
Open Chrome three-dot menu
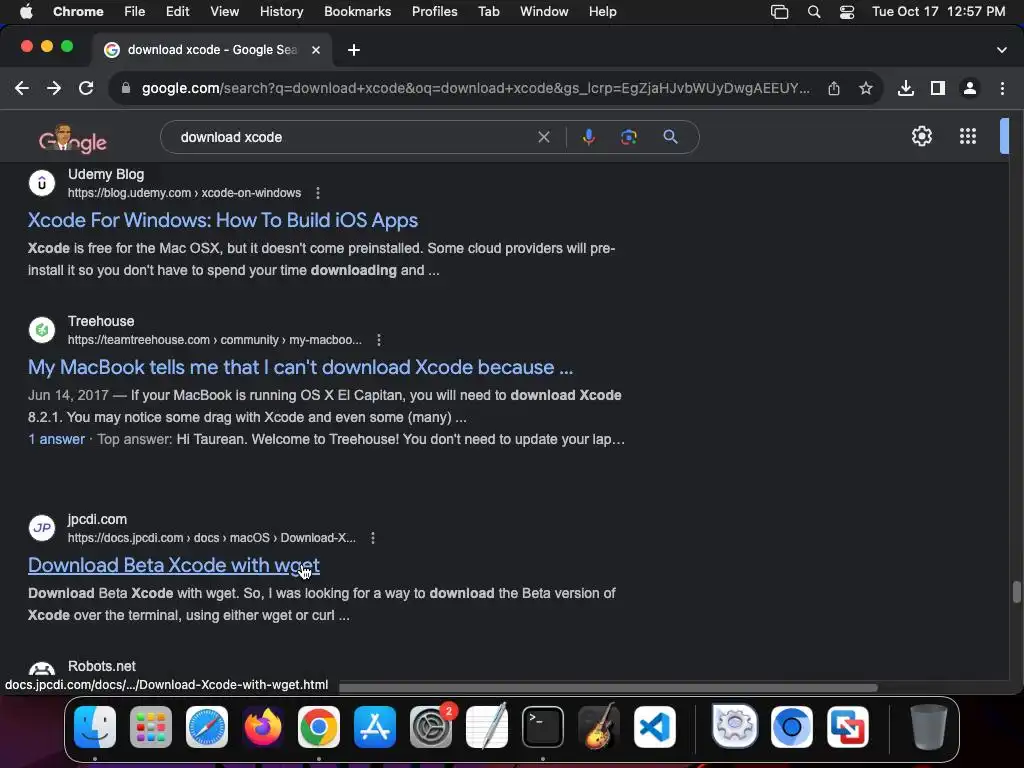(1002, 88)
